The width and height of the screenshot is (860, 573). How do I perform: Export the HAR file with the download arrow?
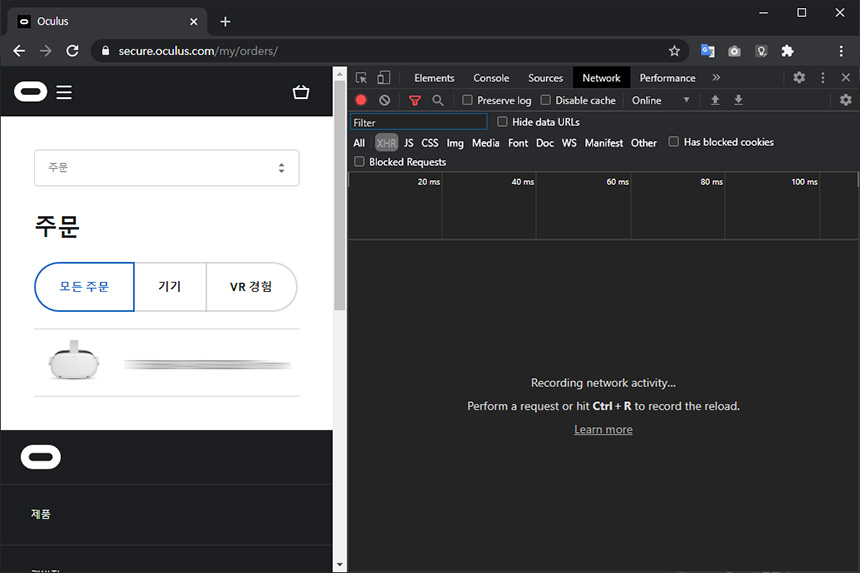(x=738, y=100)
